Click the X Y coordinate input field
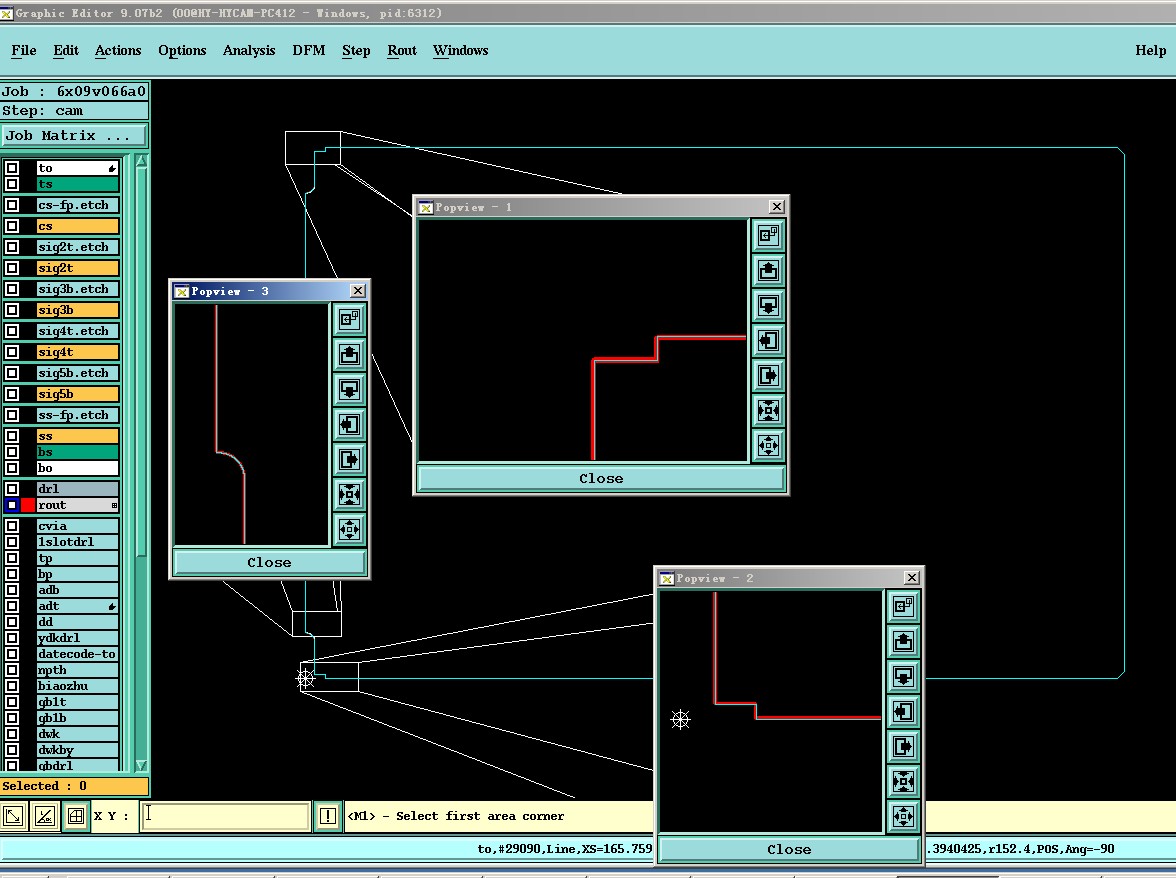 tap(225, 816)
